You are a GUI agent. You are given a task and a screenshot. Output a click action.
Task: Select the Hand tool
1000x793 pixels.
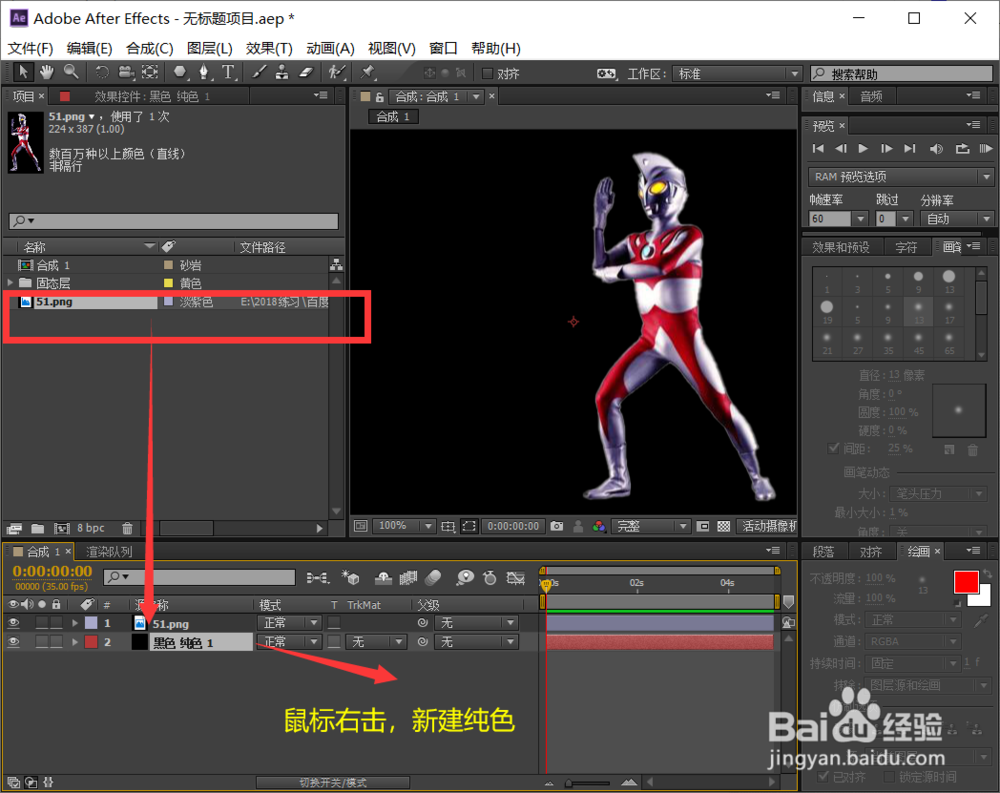pos(47,72)
